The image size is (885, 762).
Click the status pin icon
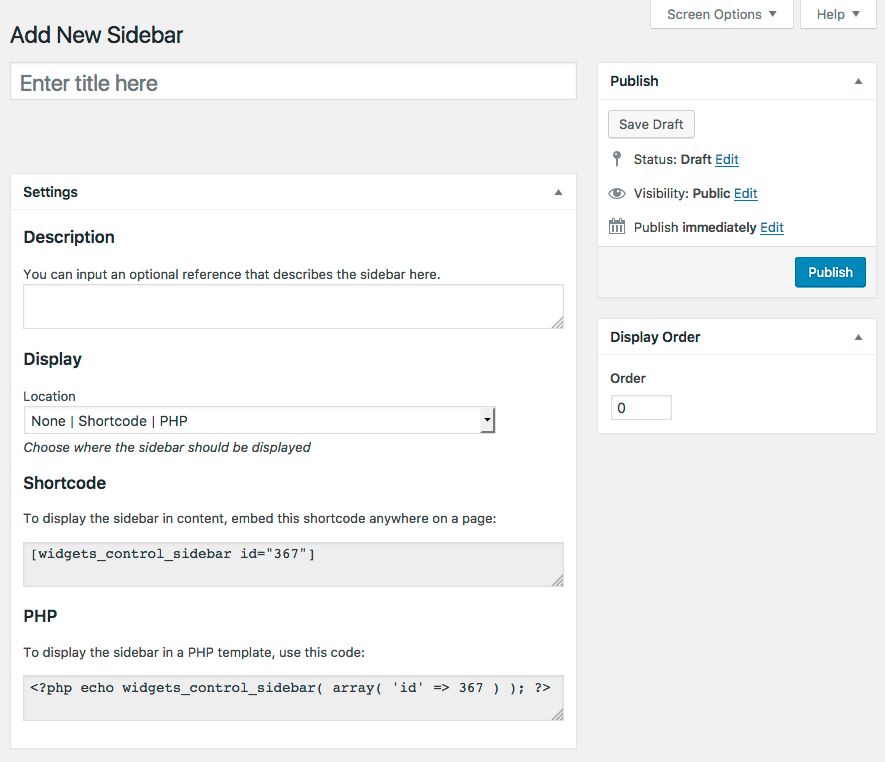point(617,159)
